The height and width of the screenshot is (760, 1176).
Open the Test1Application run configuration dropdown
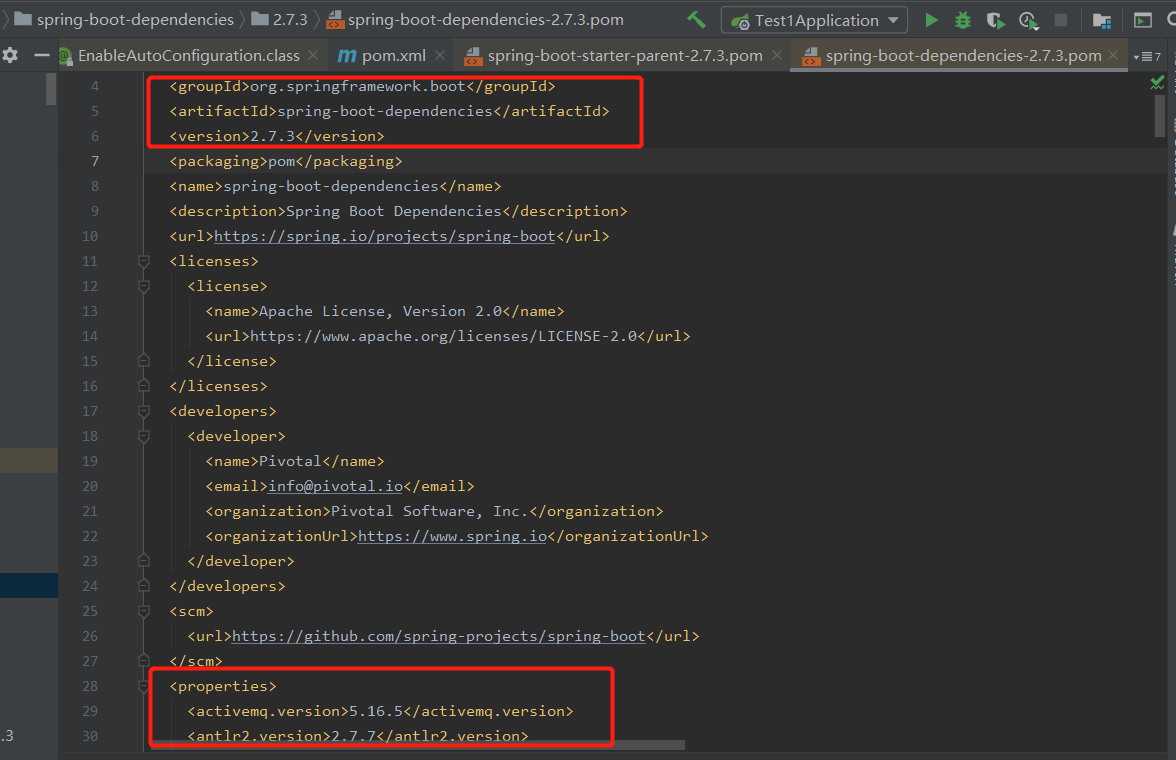[814, 20]
